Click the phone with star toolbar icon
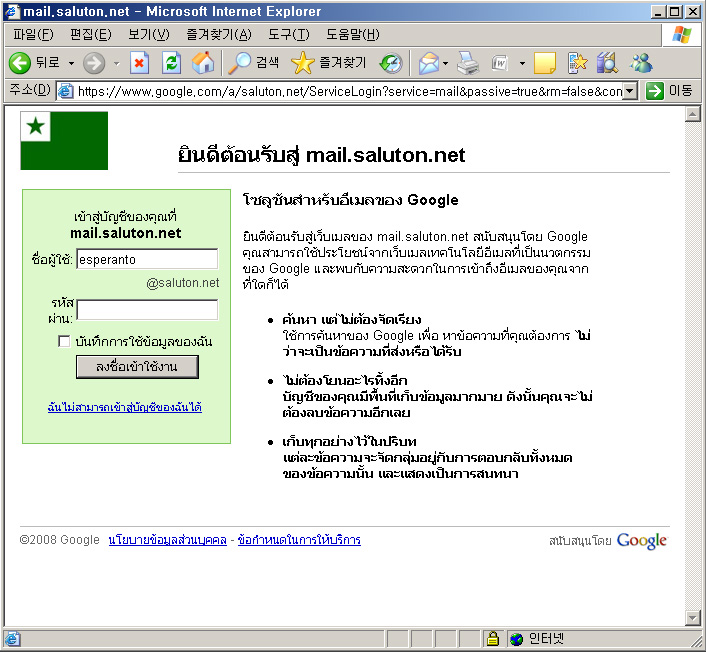Screen dimensions: 706x652 [x=578, y=63]
